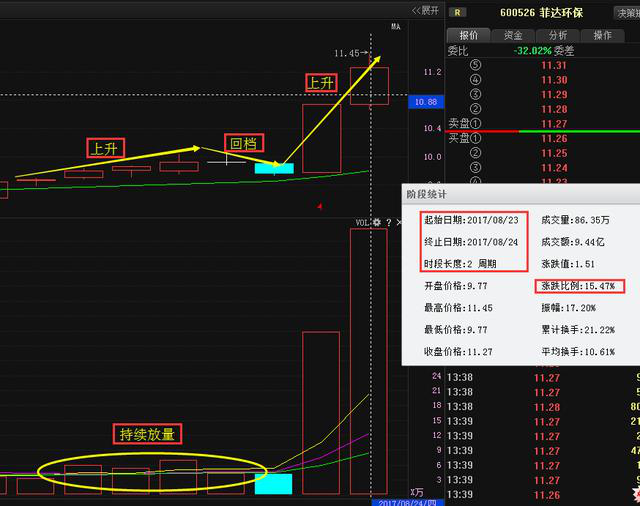Switch to the 报价 tab
Screen dimensions: 640x506
tap(469, 35)
